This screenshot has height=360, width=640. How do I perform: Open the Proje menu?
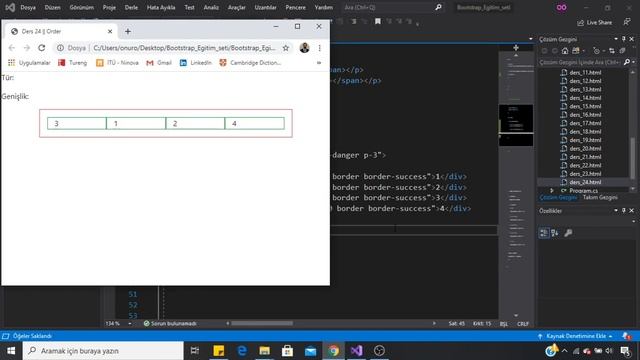point(109,7)
